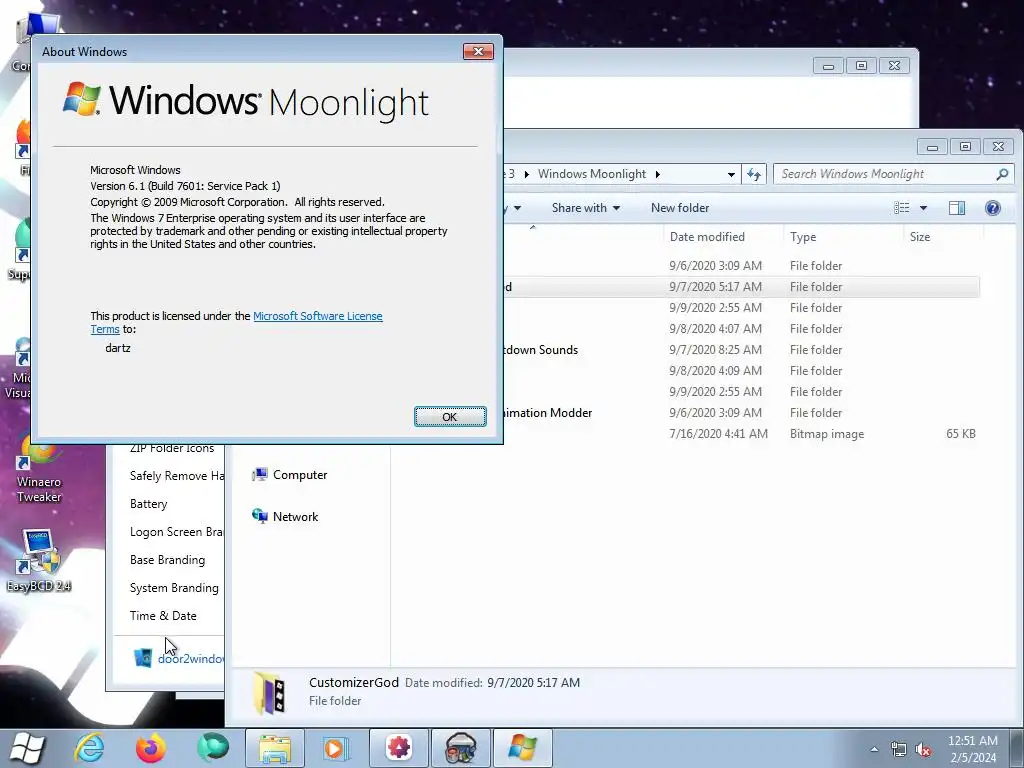Viewport: 1024px width, 768px height.
Task: Click the Search Windows Moonlight field
Action: click(x=887, y=174)
